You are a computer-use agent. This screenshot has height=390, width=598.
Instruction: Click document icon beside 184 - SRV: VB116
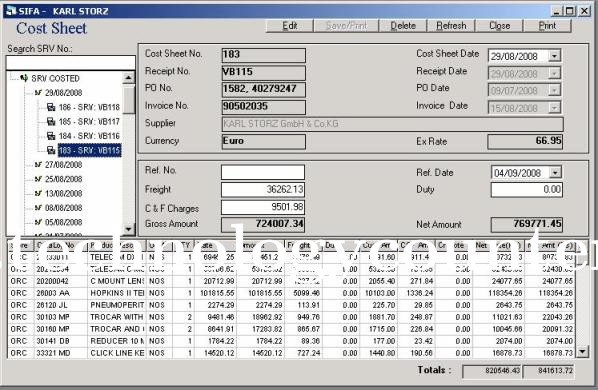coord(51,136)
